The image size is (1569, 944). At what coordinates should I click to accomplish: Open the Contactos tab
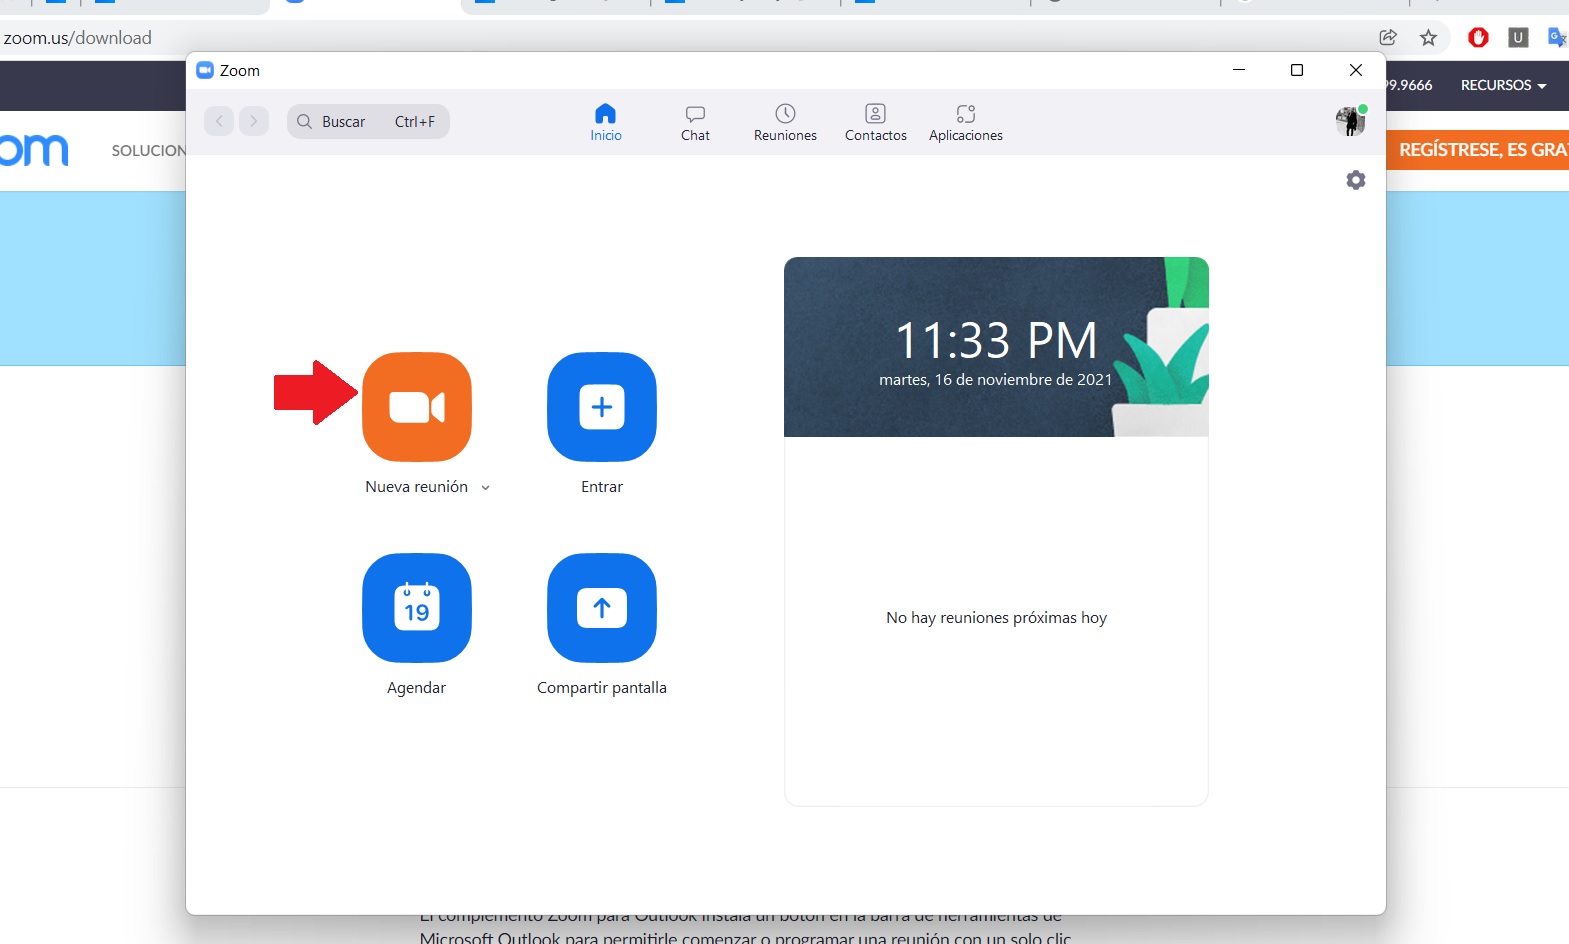point(876,123)
